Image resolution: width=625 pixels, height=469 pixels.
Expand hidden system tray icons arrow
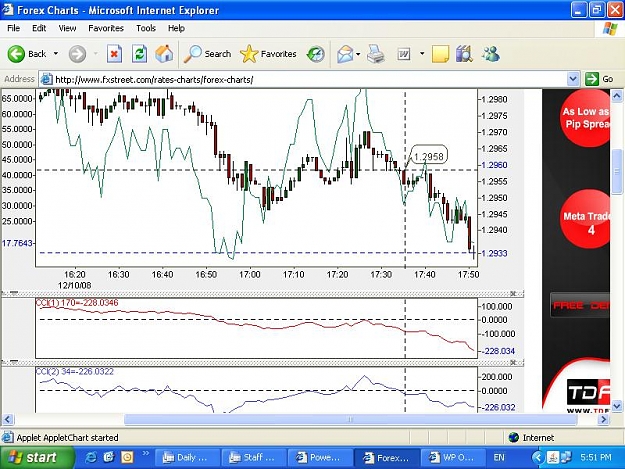(x=537, y=457)
